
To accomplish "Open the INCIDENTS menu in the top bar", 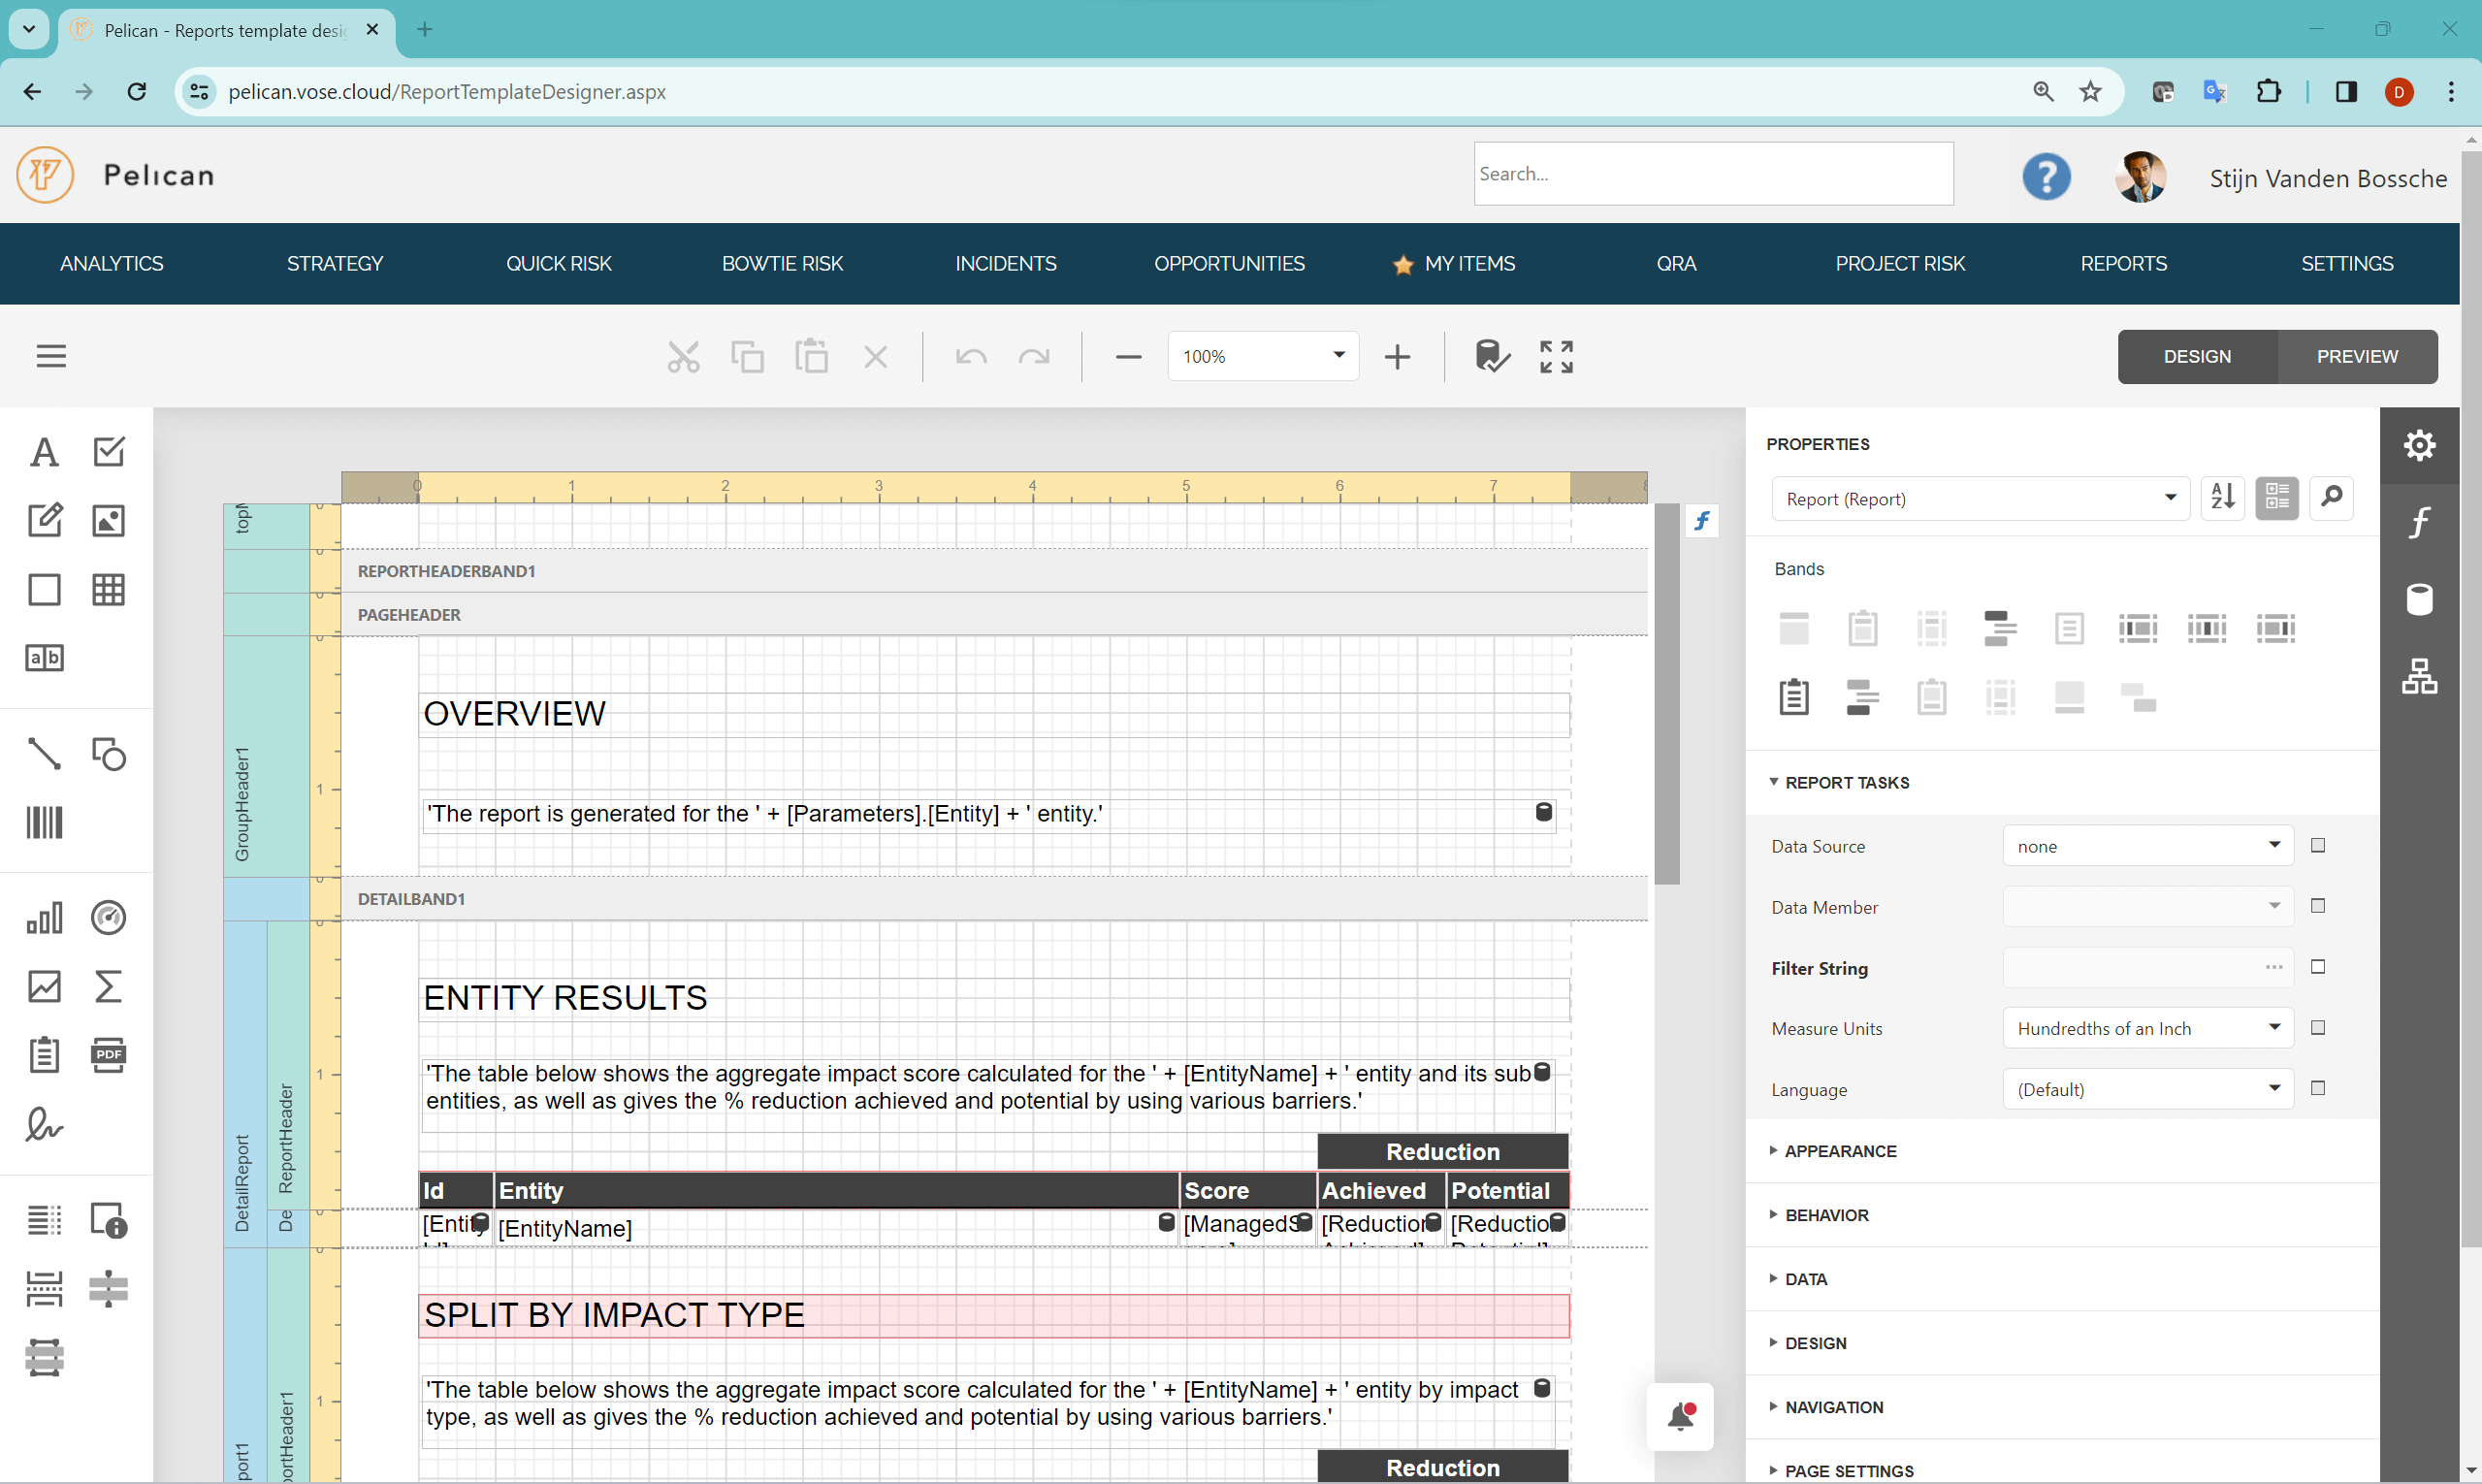I will (x=1006, y=263).
